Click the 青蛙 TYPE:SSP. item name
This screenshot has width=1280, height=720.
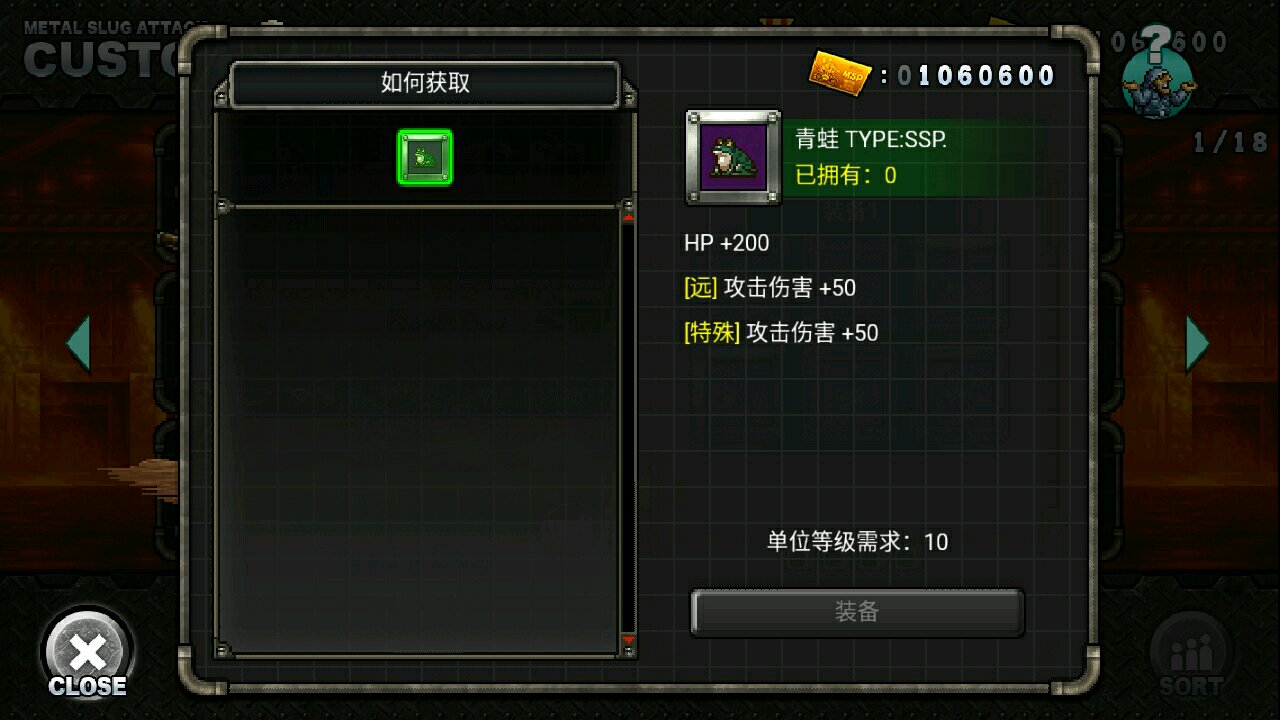click(x=871, y=139)
